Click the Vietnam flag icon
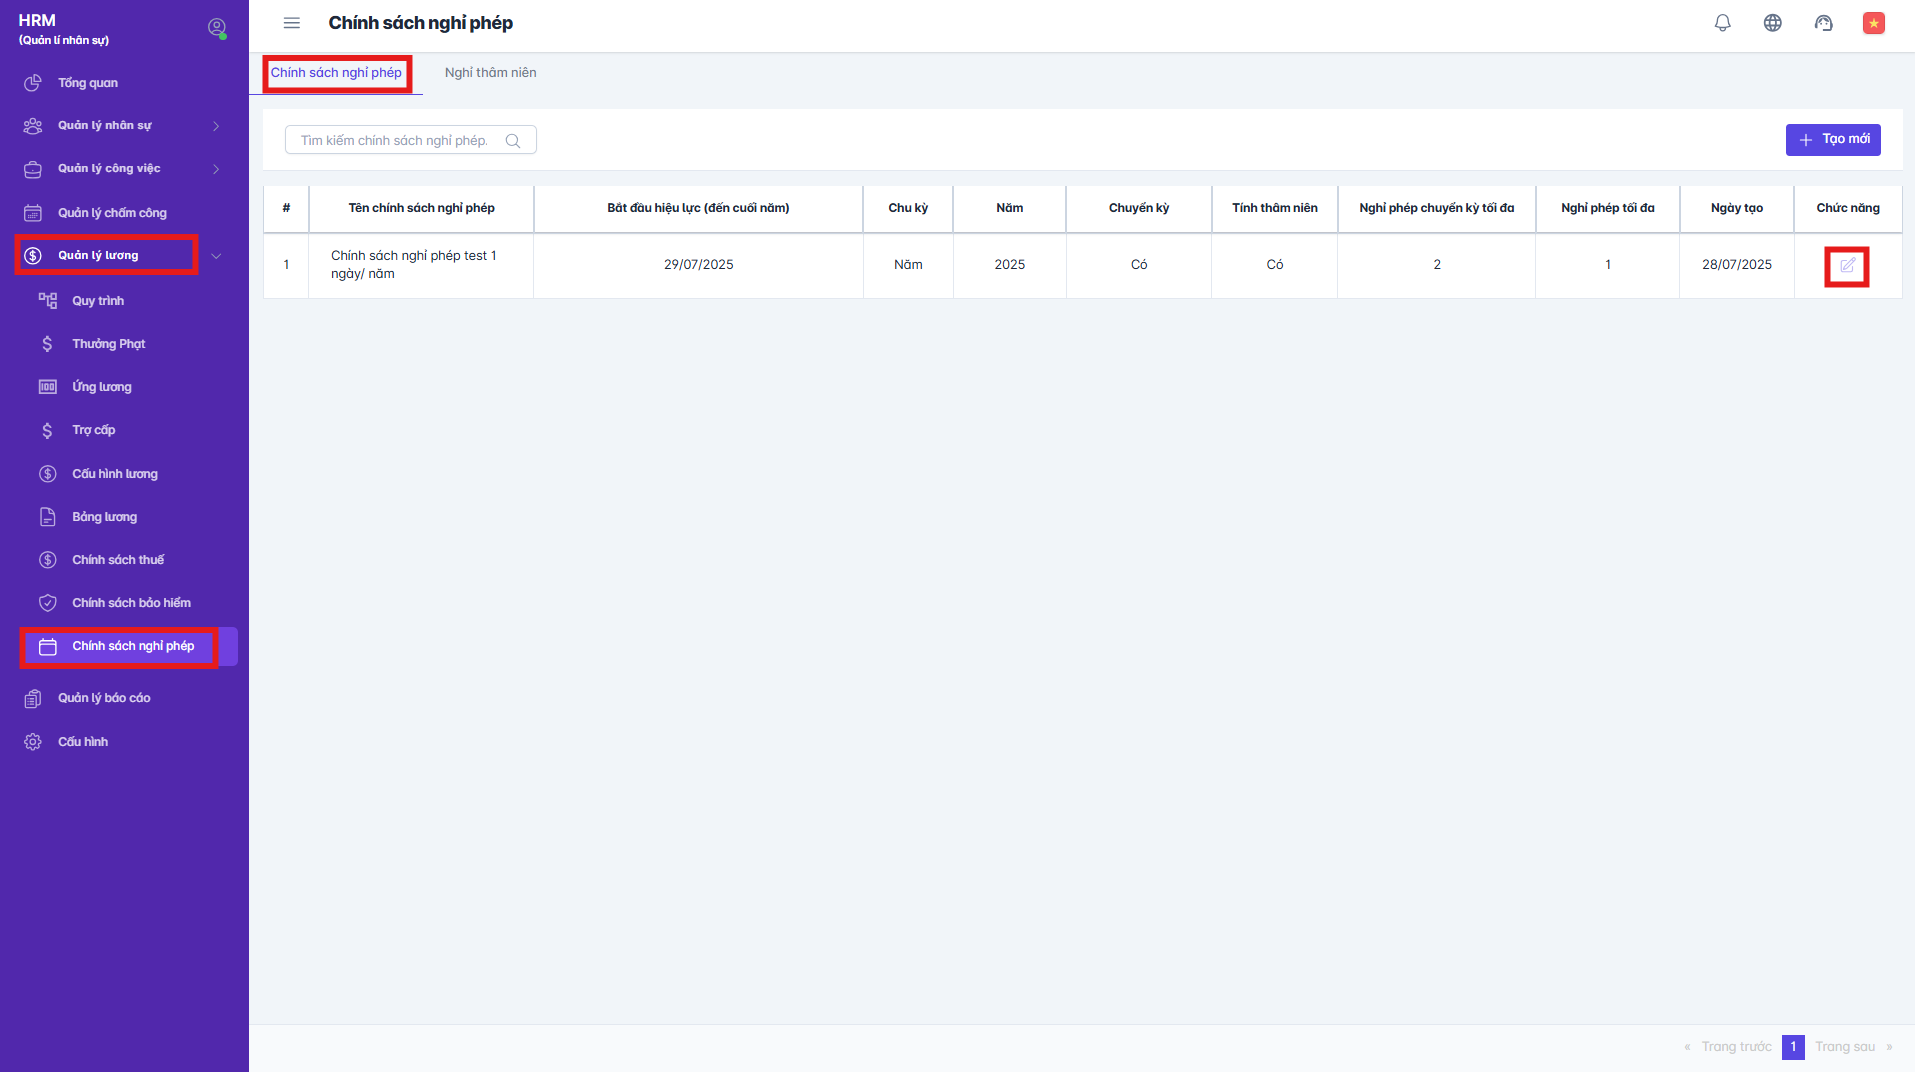1915x1072 pixels. coord(1873,23)
